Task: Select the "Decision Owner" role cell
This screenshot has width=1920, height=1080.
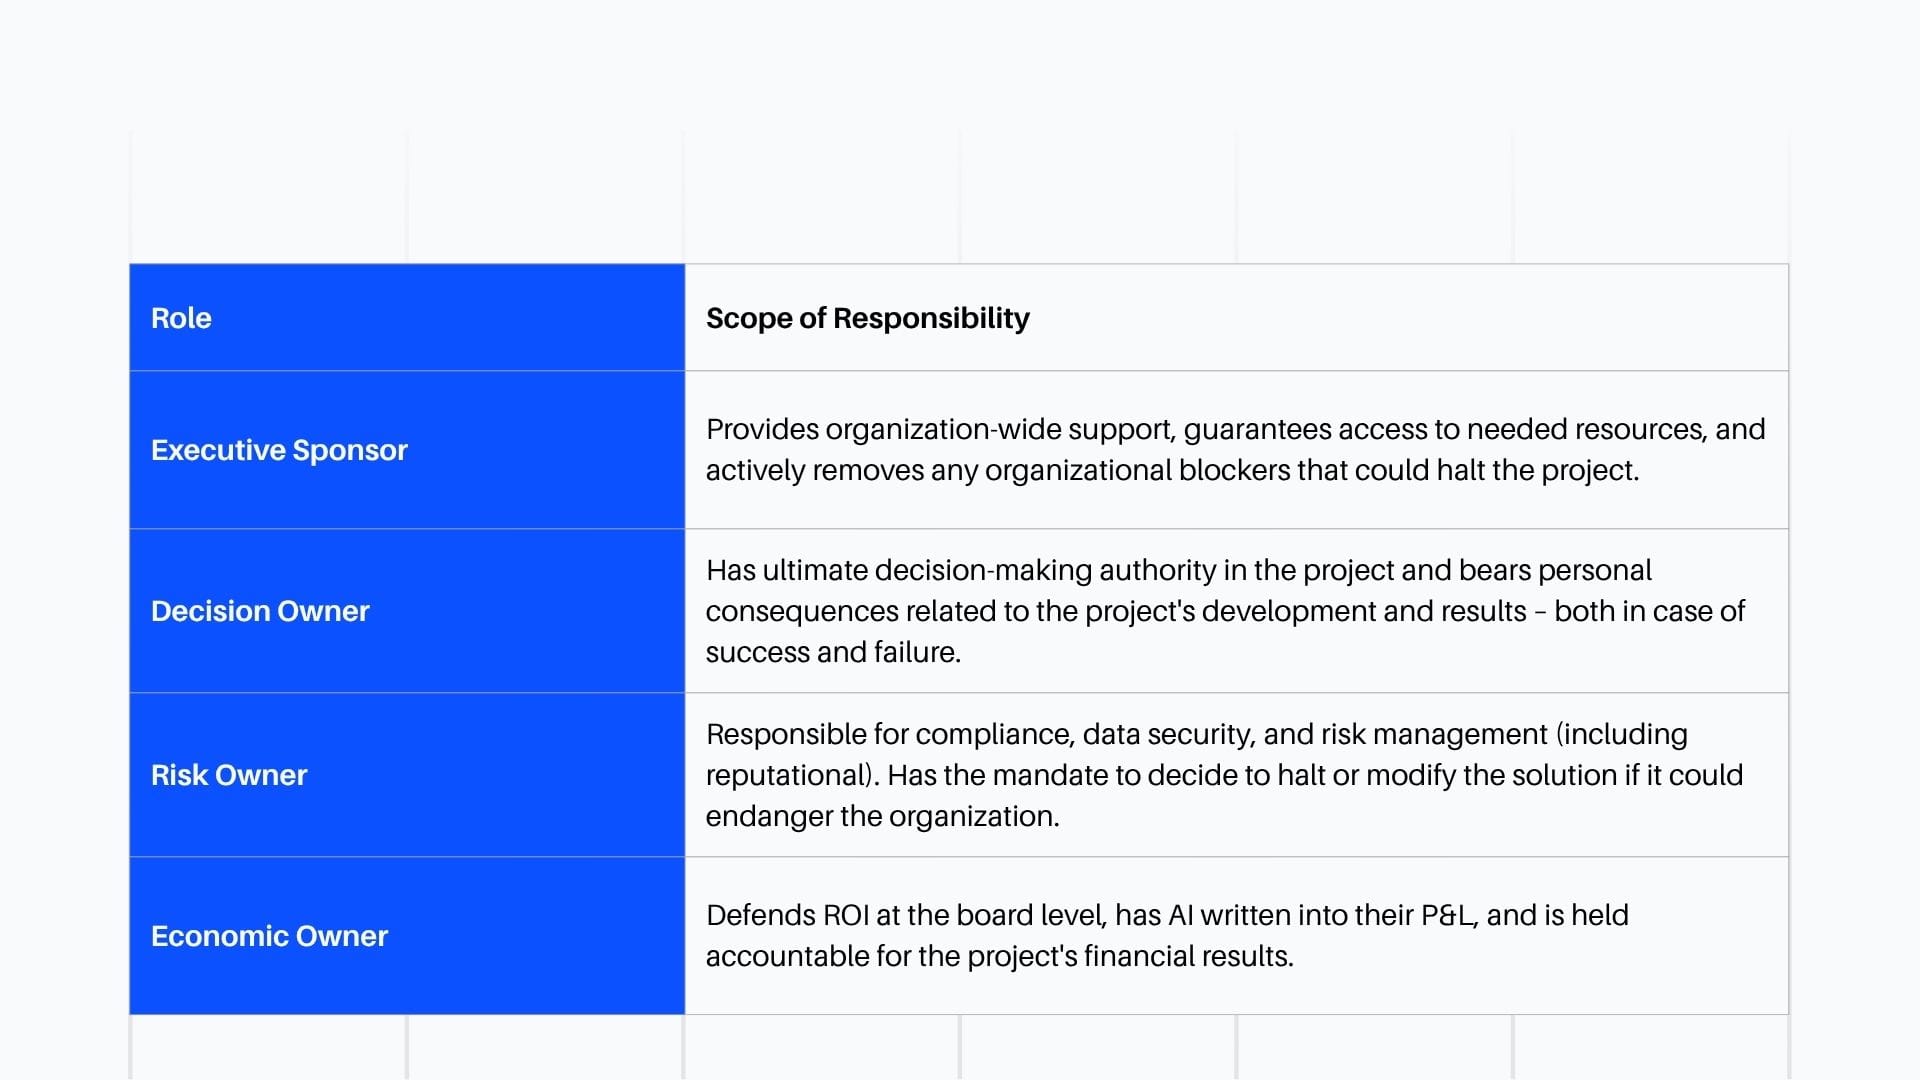Action: point(260,611)
